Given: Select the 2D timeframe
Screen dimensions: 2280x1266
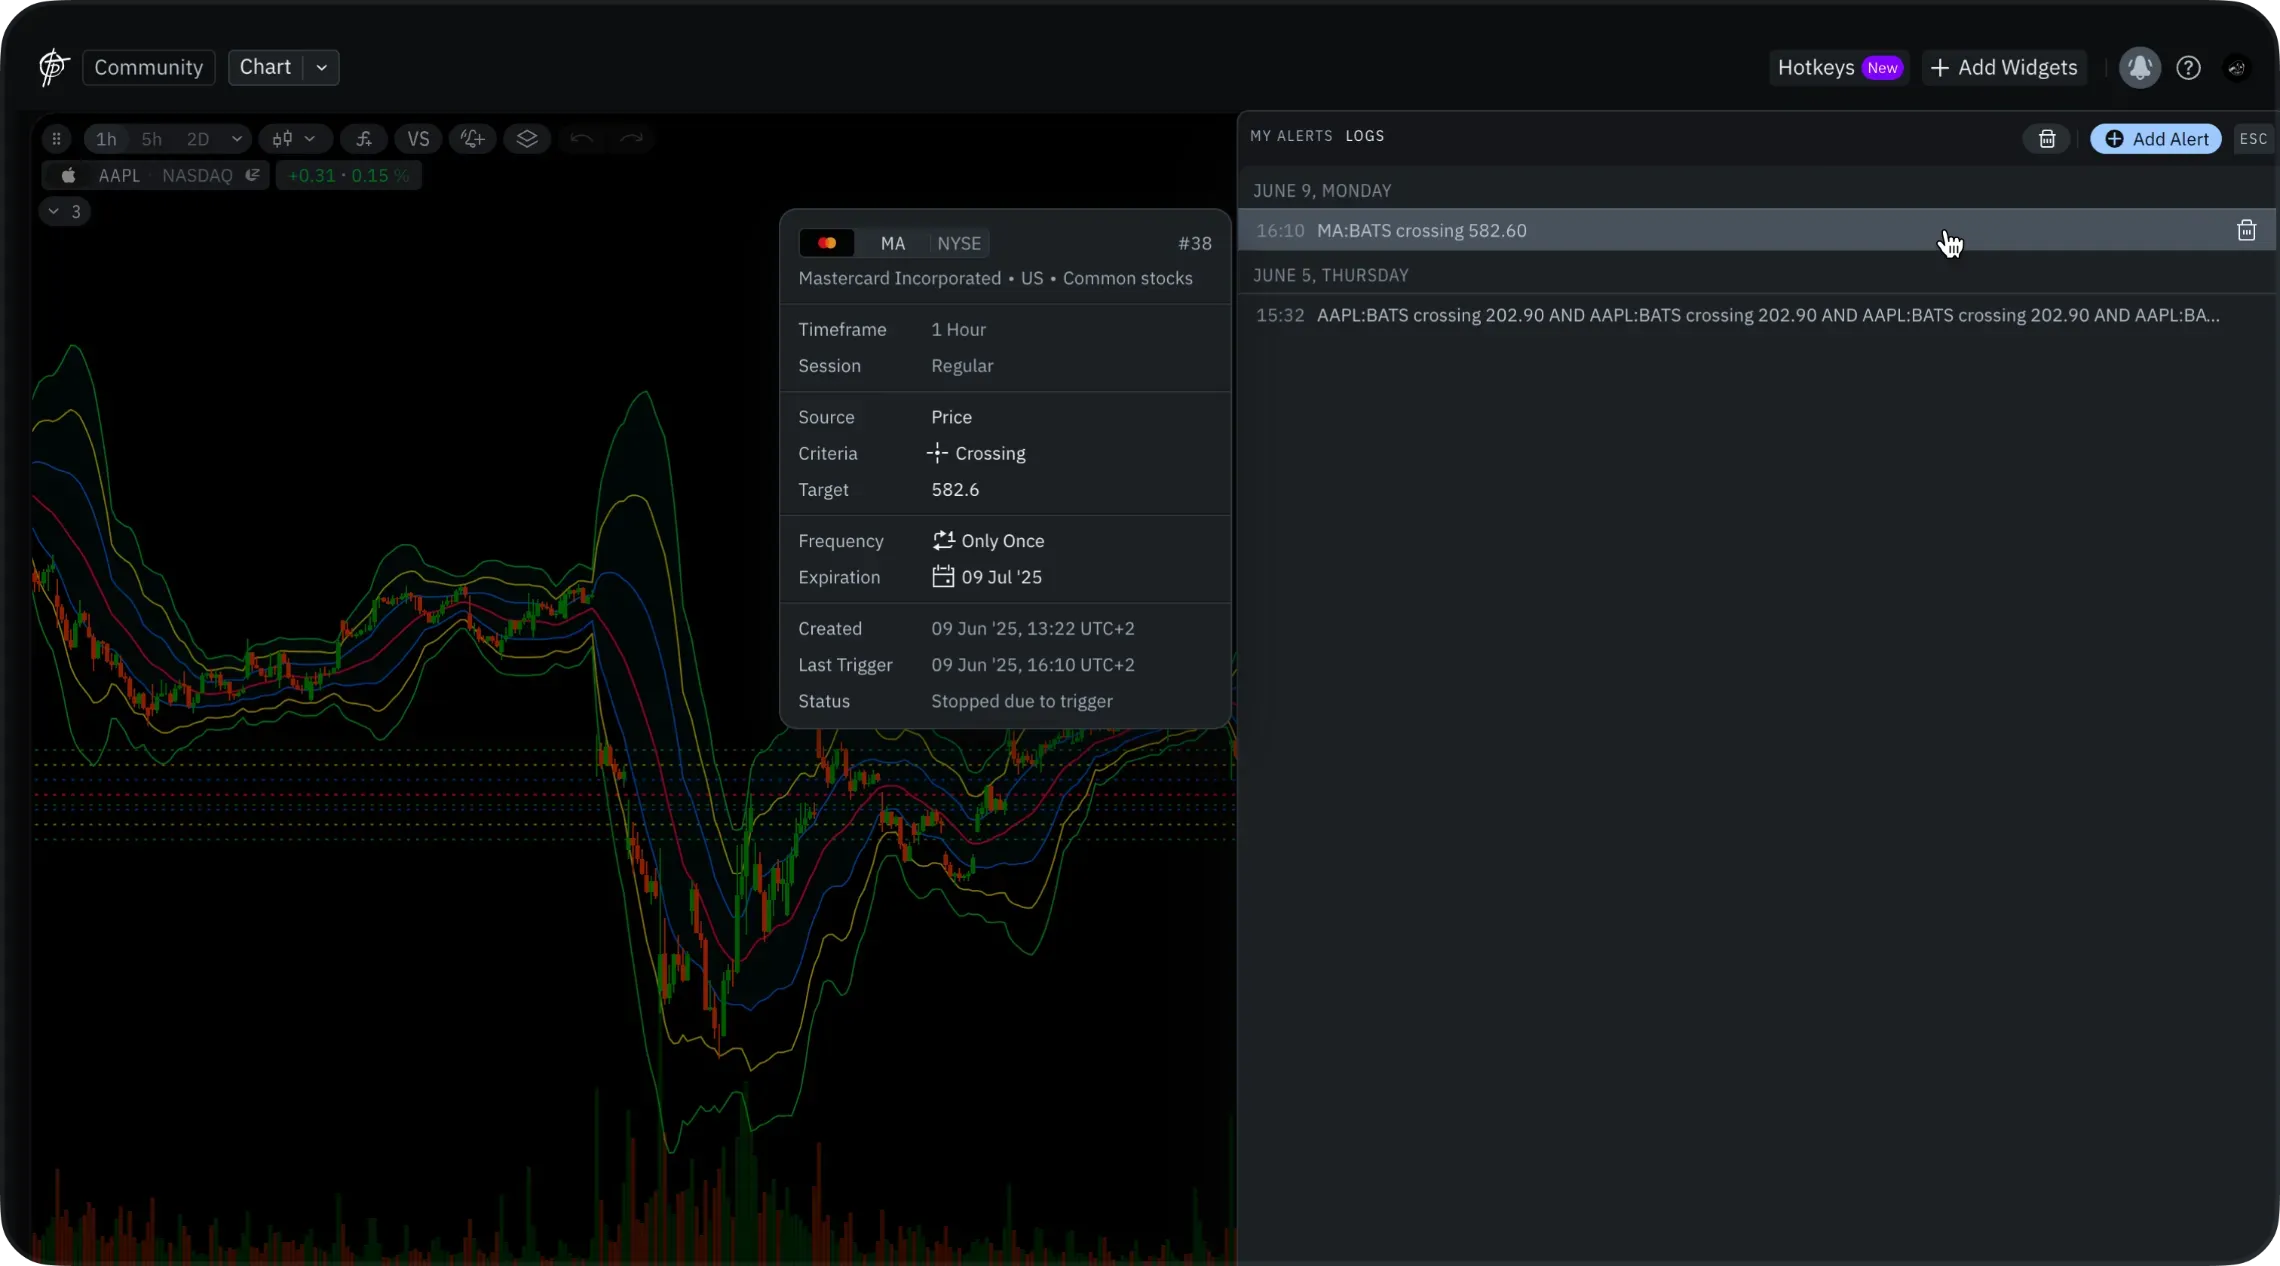Looking at the screenshot, I should pos(198,139).
